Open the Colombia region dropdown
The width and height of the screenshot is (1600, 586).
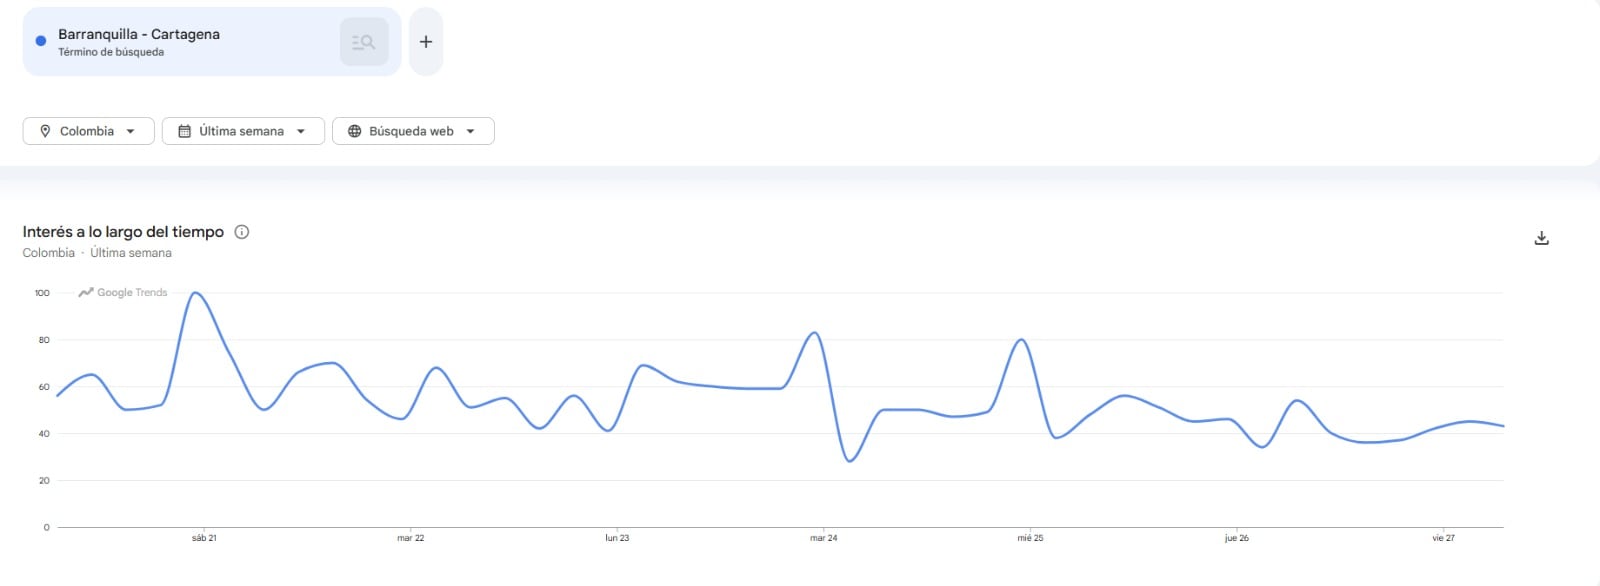click(131, 130)
